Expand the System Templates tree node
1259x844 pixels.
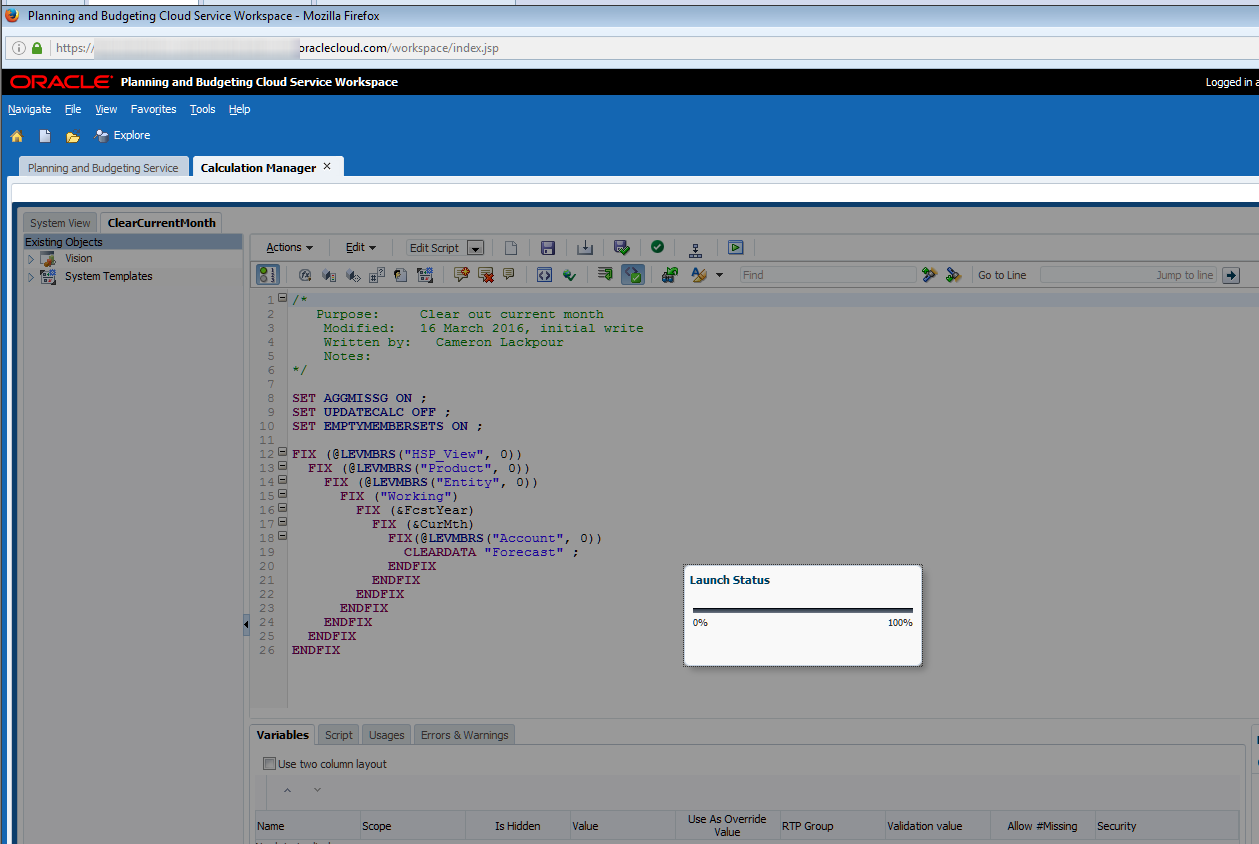click(31, 277)
